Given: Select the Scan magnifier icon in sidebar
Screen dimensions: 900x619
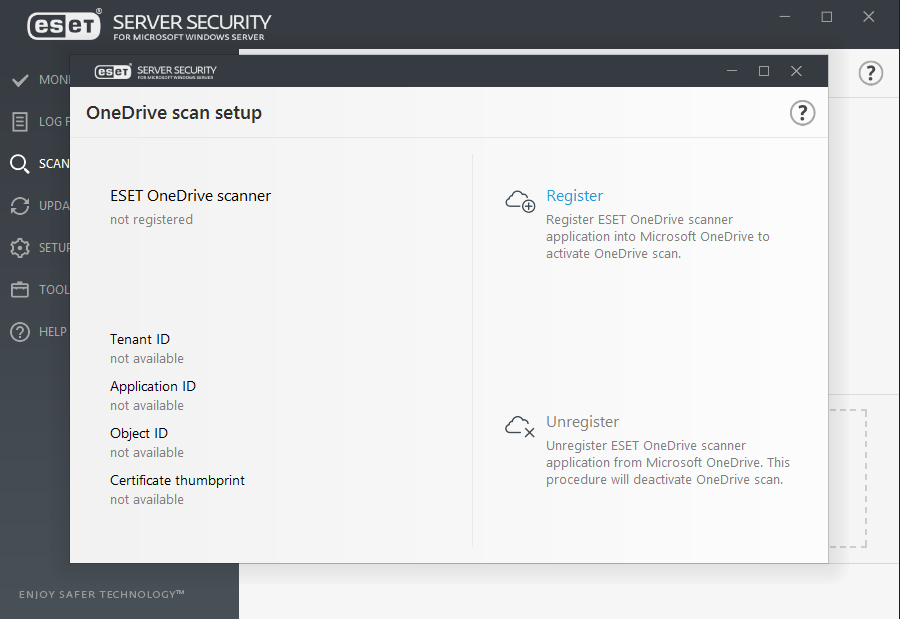Looking at the screenshot, I should [x=19, y=164].
